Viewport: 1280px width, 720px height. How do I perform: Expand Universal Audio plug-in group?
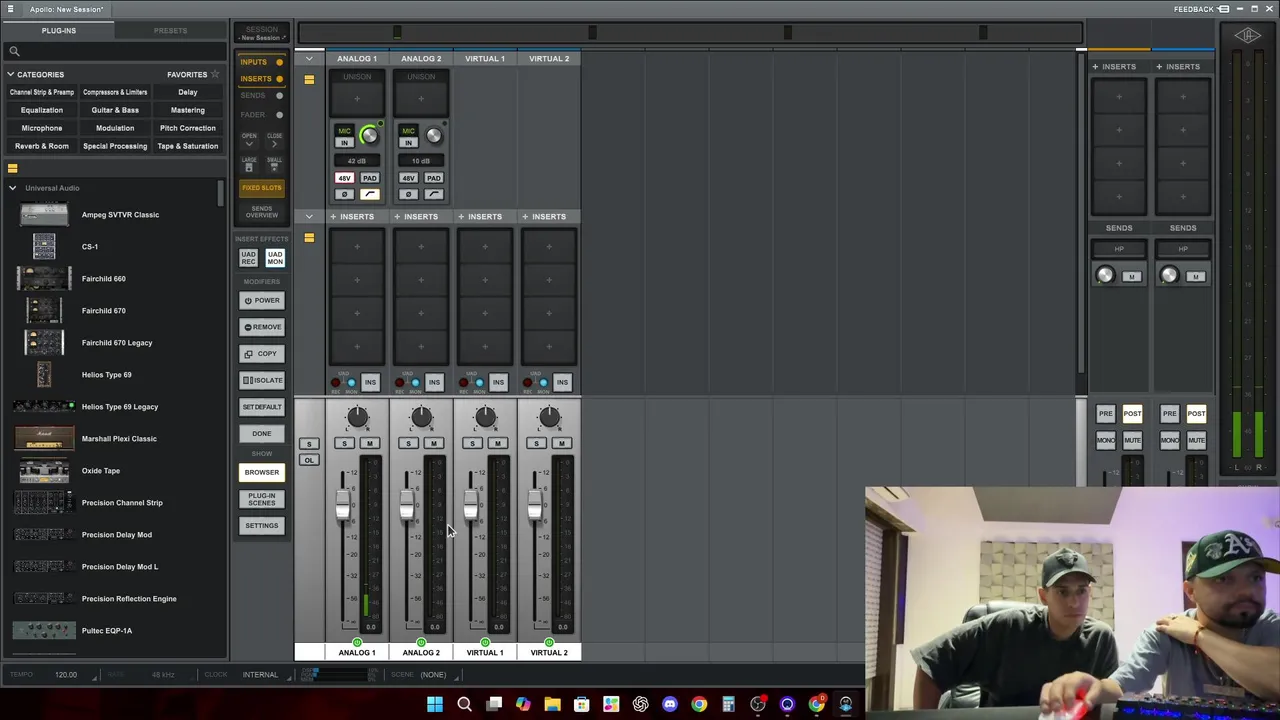pos(13,188)
